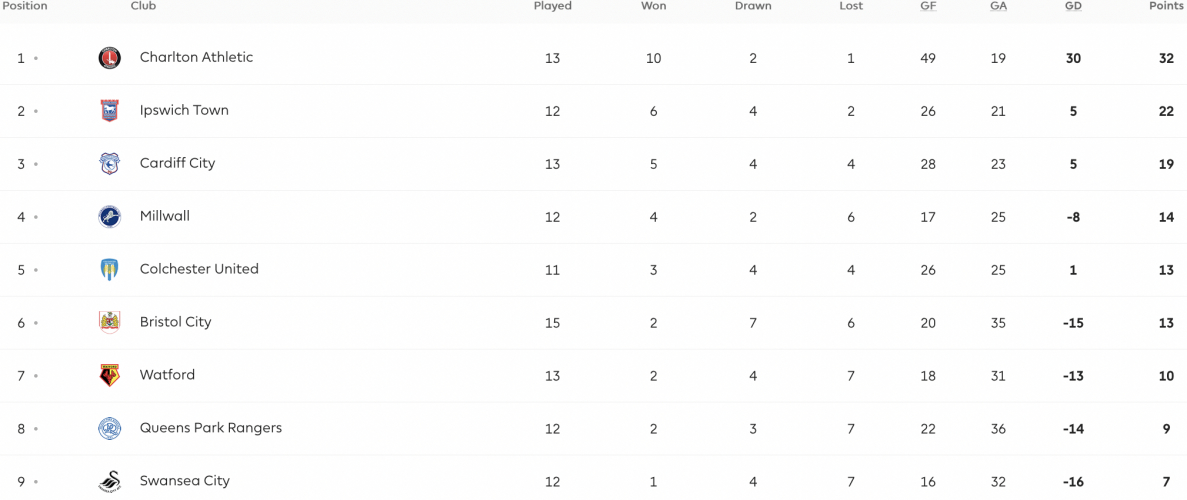The image size is (1187, 500).
Task: Click the Ipswich Town club crest
Action: point(110,111)
